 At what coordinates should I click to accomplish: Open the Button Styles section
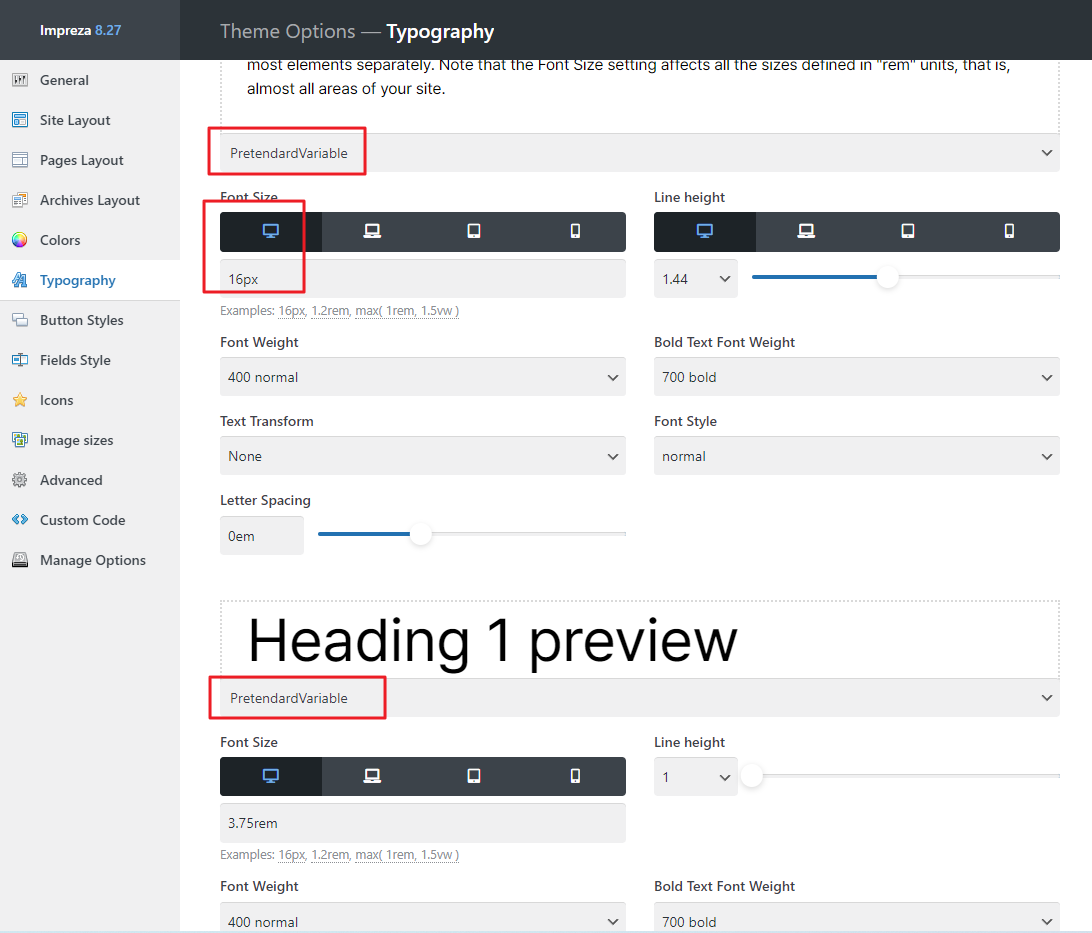pyautogui.click(x=90, y=320)
